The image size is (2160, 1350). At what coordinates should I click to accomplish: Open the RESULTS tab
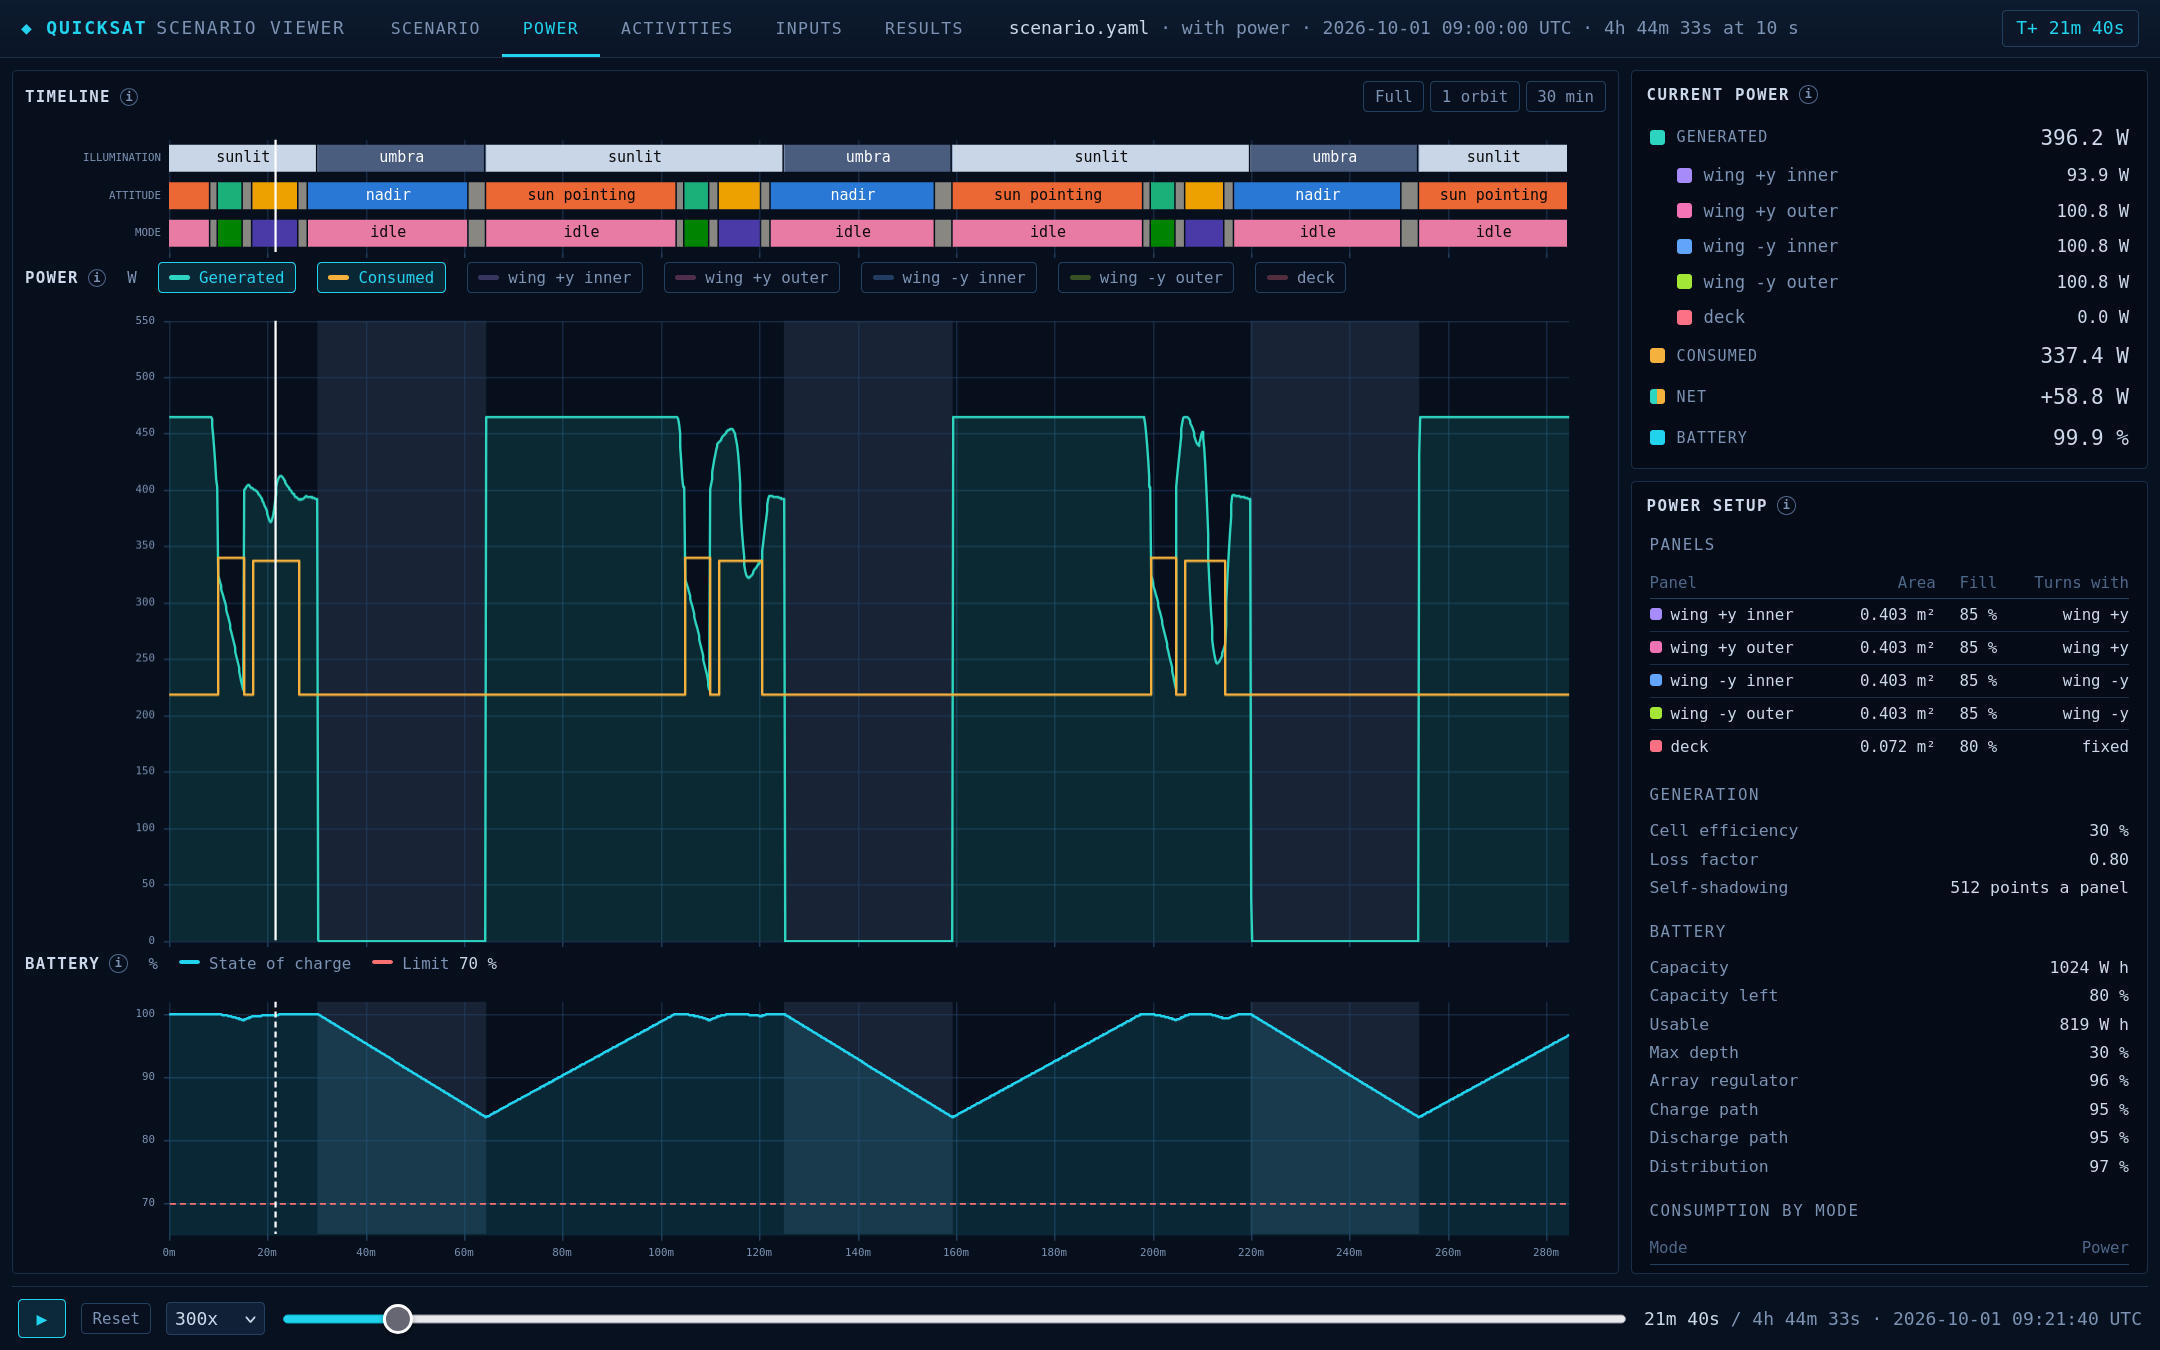coord(924,28)
